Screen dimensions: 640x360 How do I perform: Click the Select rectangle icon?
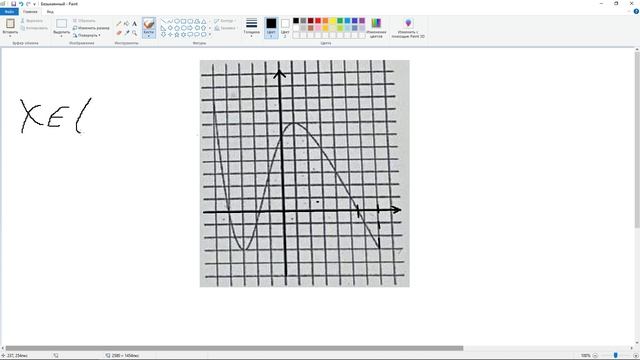coord(62,24)
